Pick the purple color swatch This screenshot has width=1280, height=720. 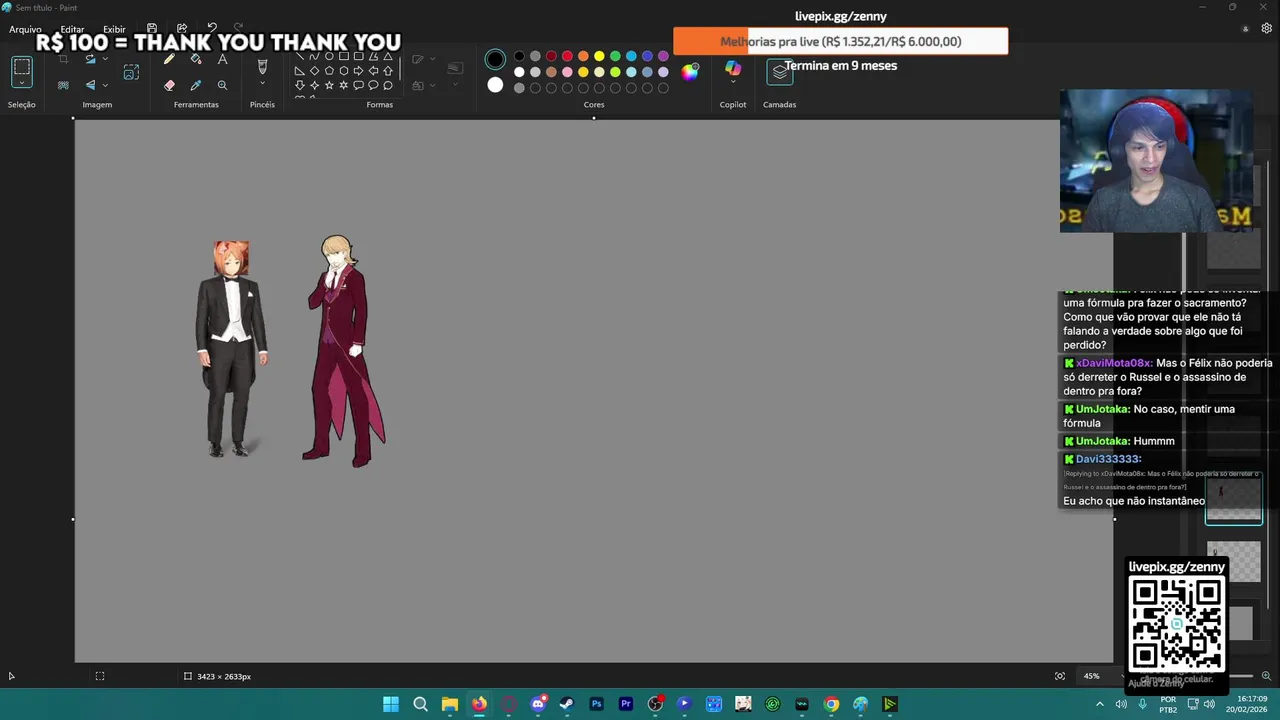tap(663, 56)
